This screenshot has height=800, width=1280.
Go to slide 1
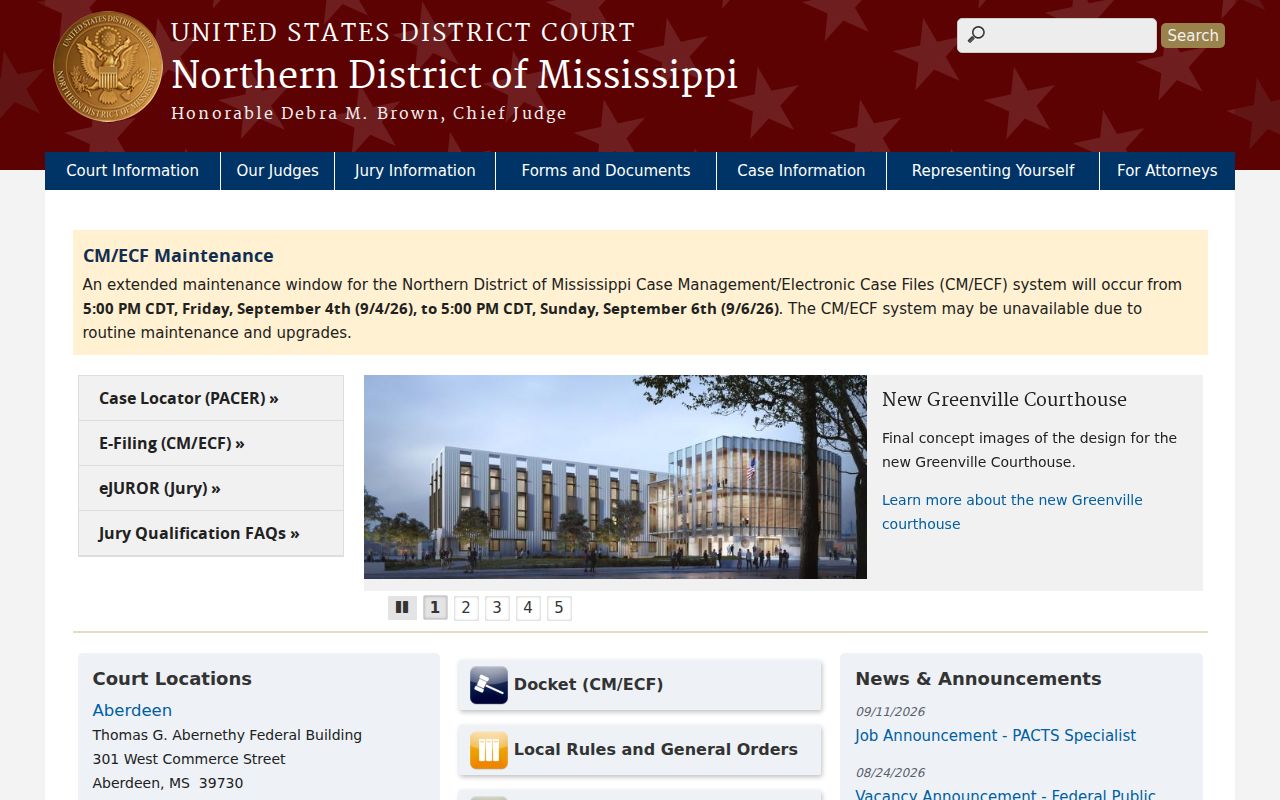click(435, 607)
